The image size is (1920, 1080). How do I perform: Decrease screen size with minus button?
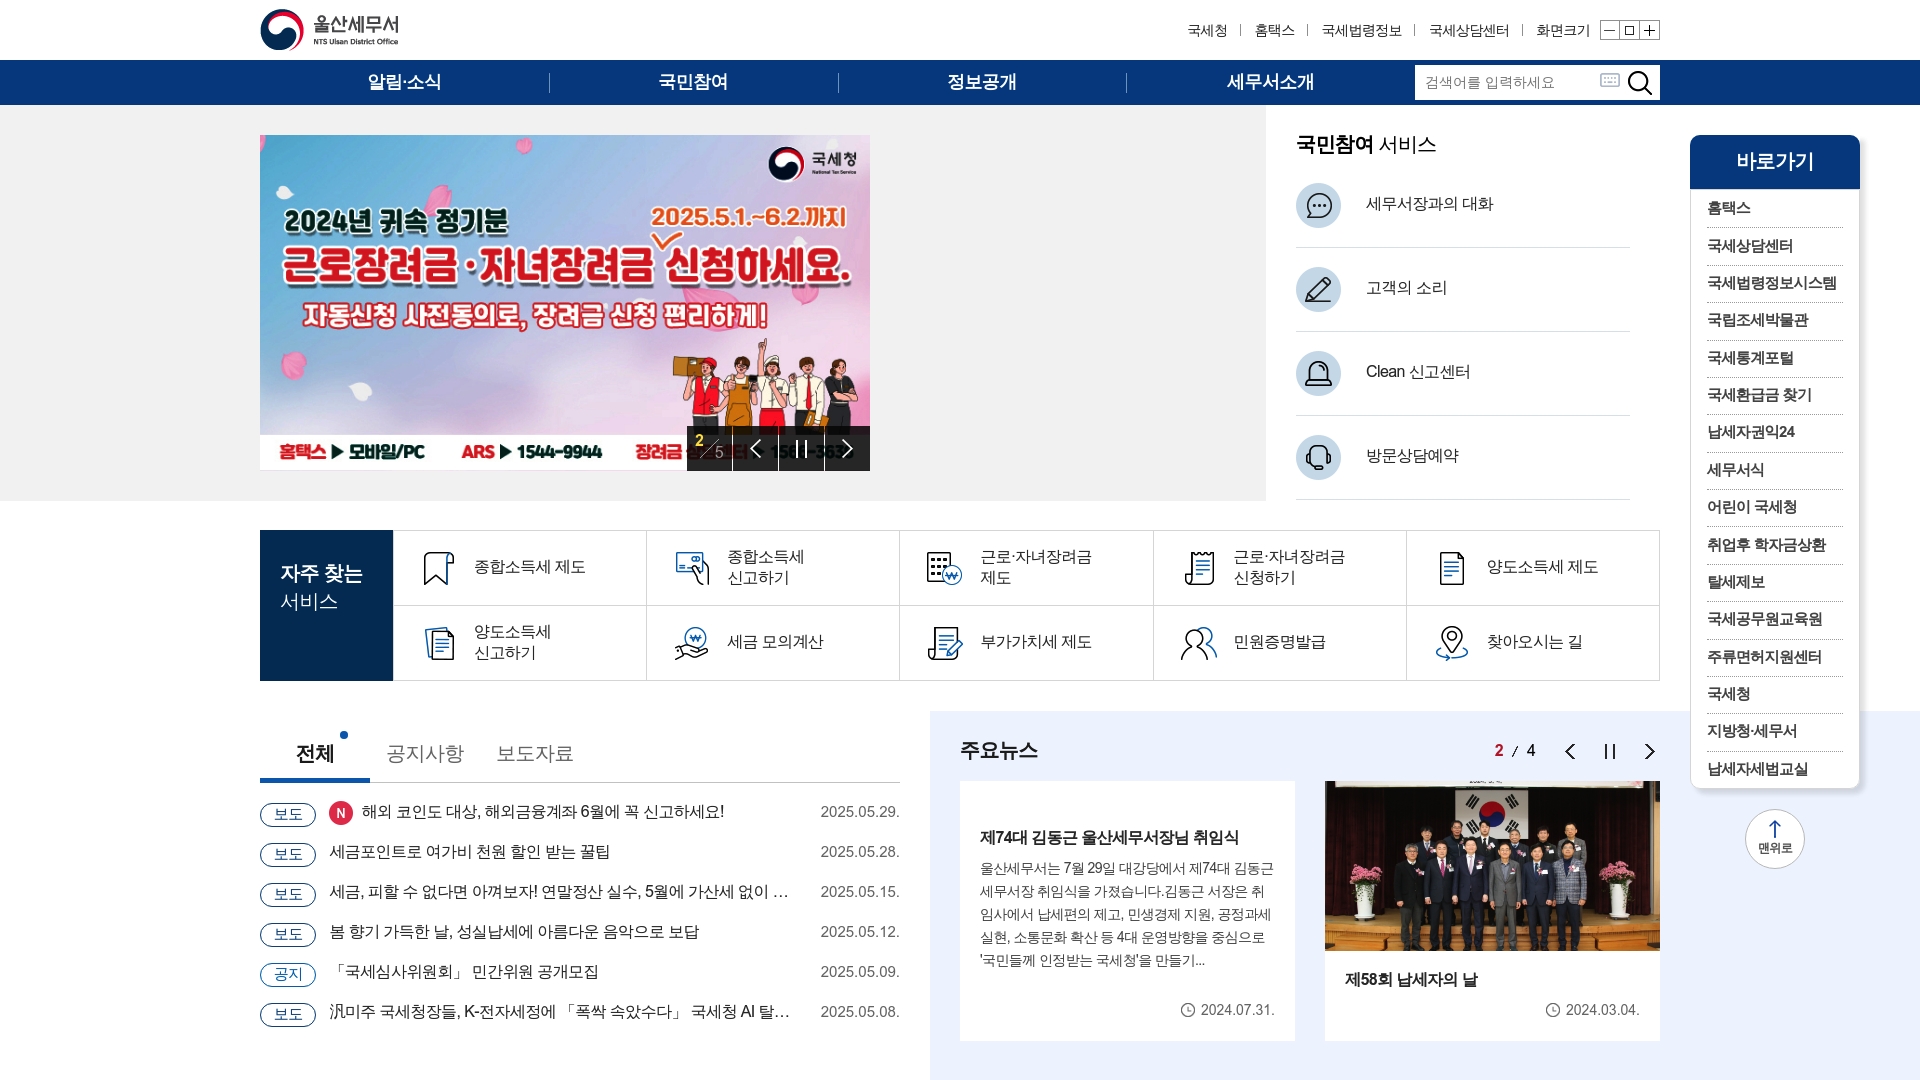1609,30
